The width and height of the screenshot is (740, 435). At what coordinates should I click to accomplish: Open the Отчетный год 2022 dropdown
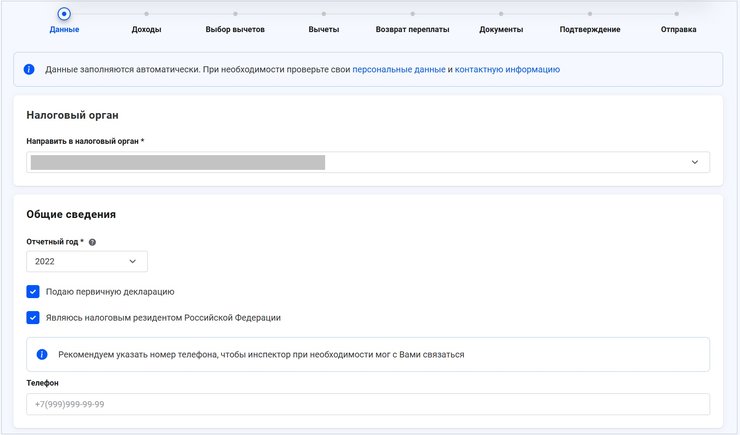coord(87,261)
